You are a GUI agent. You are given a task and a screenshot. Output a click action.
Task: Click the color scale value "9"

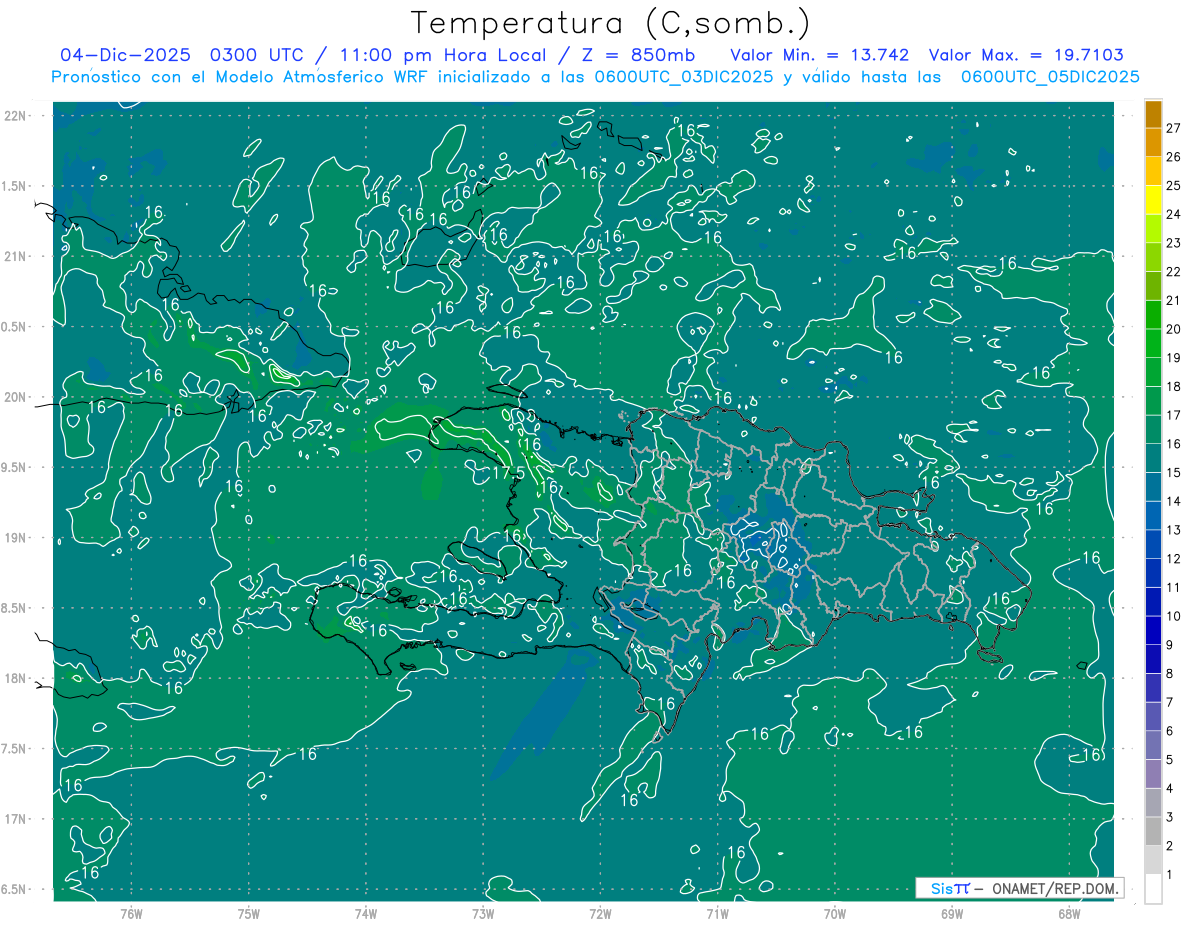[x=1169, y=645]
